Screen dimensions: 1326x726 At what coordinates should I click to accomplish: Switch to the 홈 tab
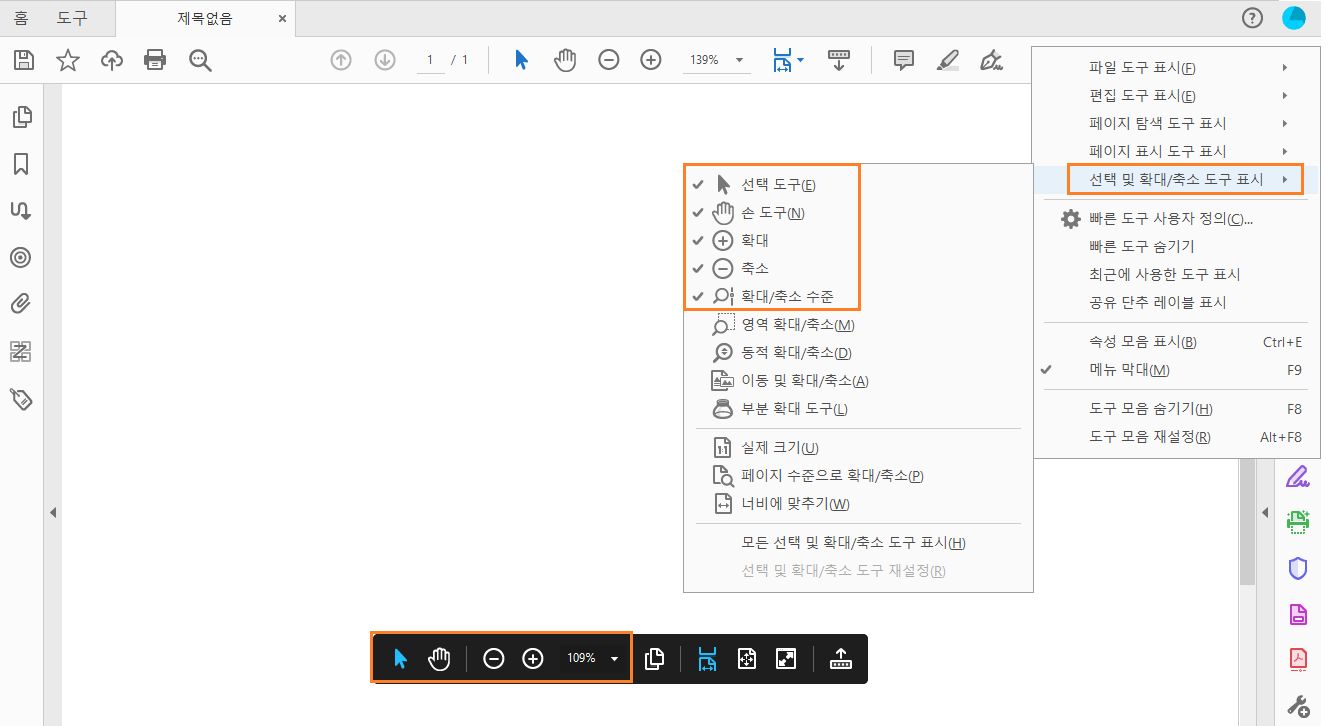(x=21, y=17)
